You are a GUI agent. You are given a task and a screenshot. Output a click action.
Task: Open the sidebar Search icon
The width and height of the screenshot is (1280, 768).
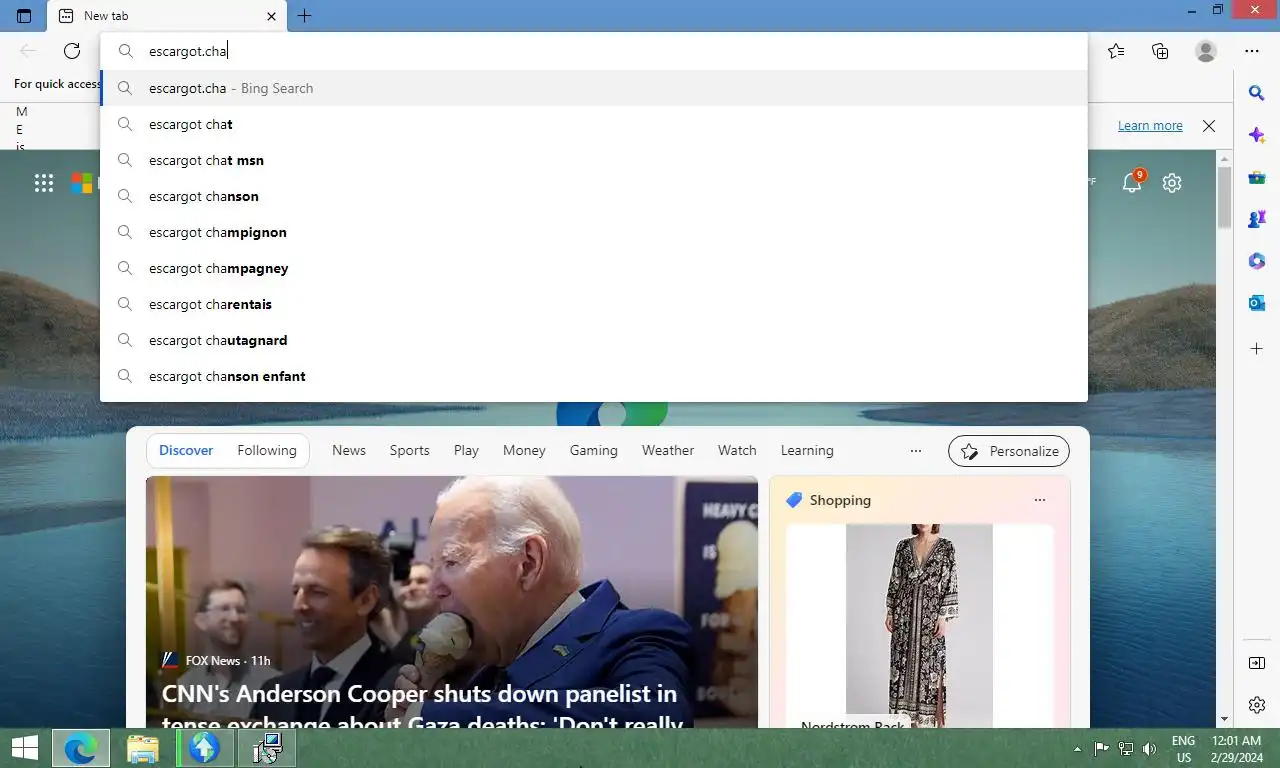pyautogui.click(x=1257, y=93)
